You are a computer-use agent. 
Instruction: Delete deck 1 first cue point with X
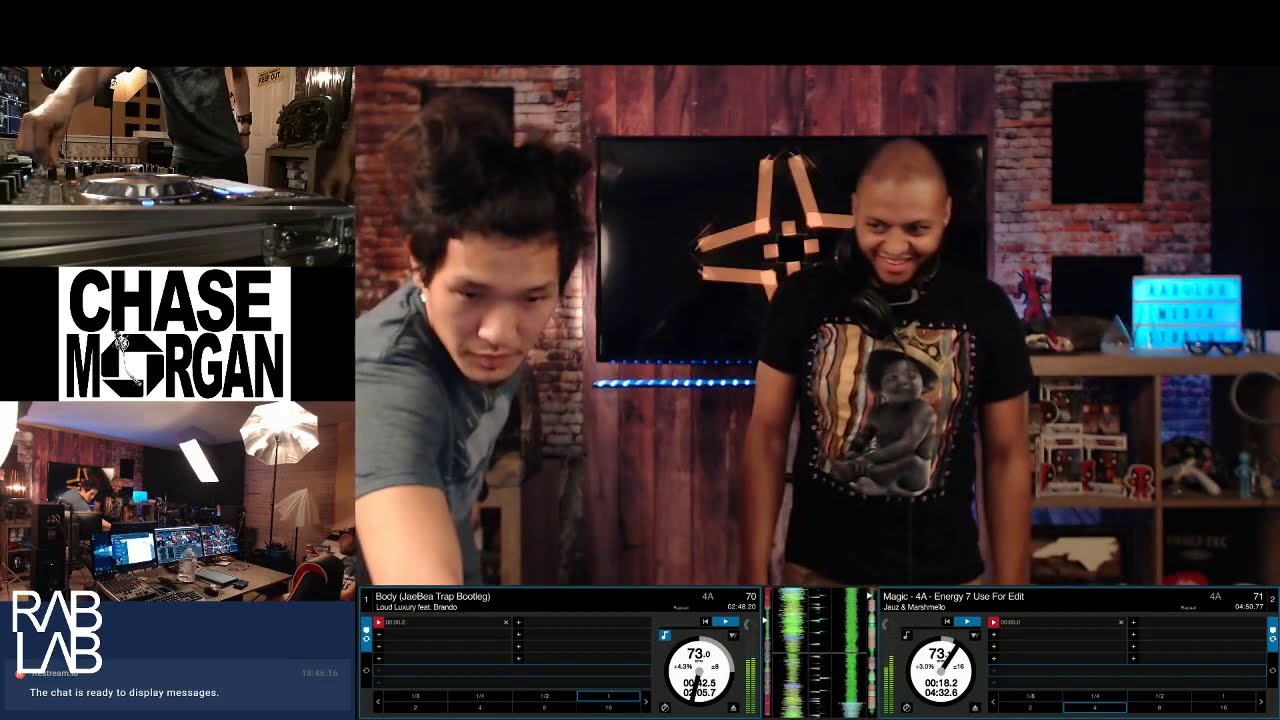506,622
